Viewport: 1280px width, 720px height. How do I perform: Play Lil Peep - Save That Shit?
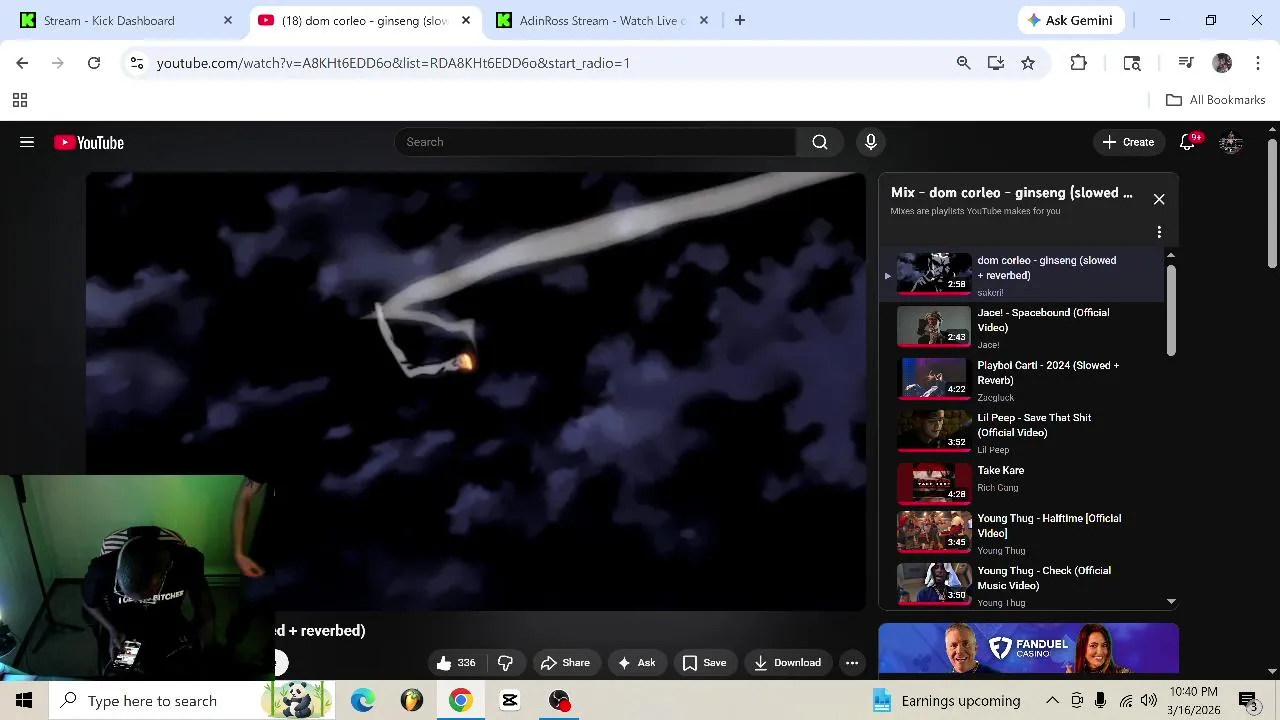[1022, 432]
